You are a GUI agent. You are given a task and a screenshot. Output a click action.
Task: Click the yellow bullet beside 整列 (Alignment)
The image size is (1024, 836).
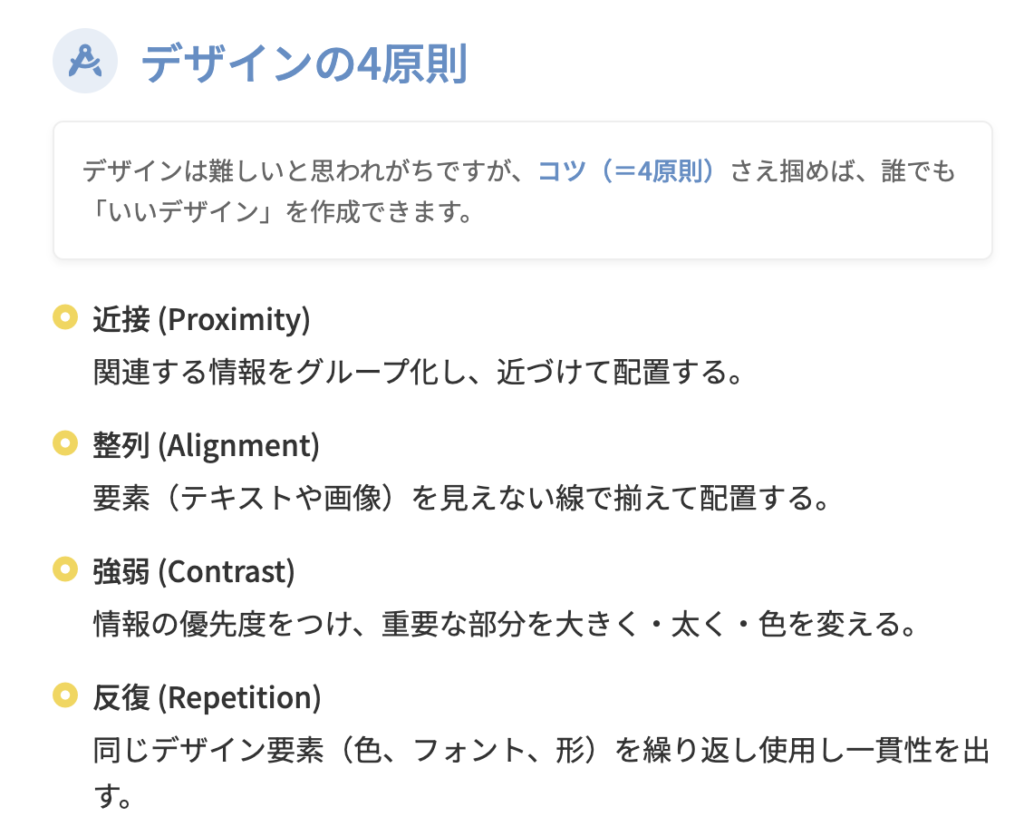click(x=65, y=443)
